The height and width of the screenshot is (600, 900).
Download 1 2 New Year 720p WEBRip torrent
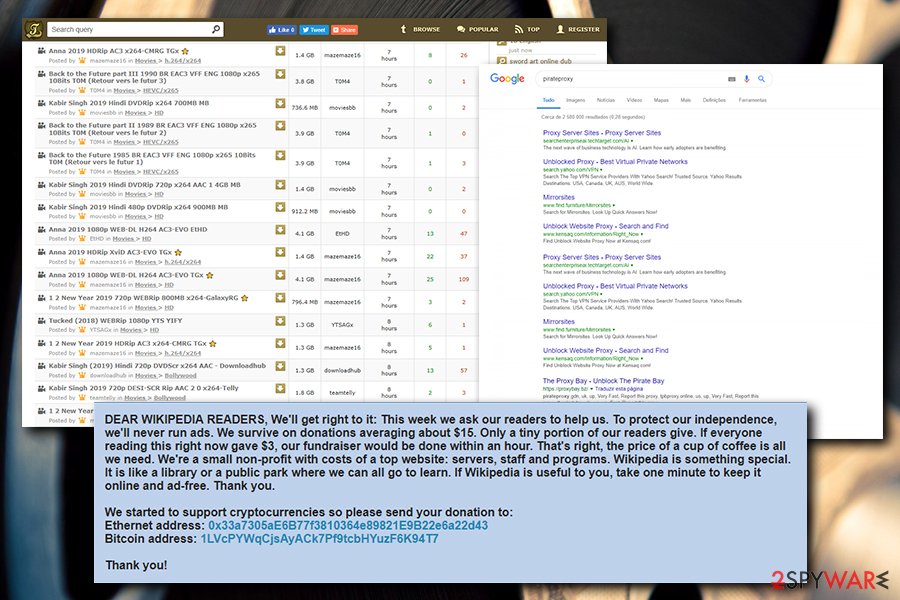coord(280,298)
